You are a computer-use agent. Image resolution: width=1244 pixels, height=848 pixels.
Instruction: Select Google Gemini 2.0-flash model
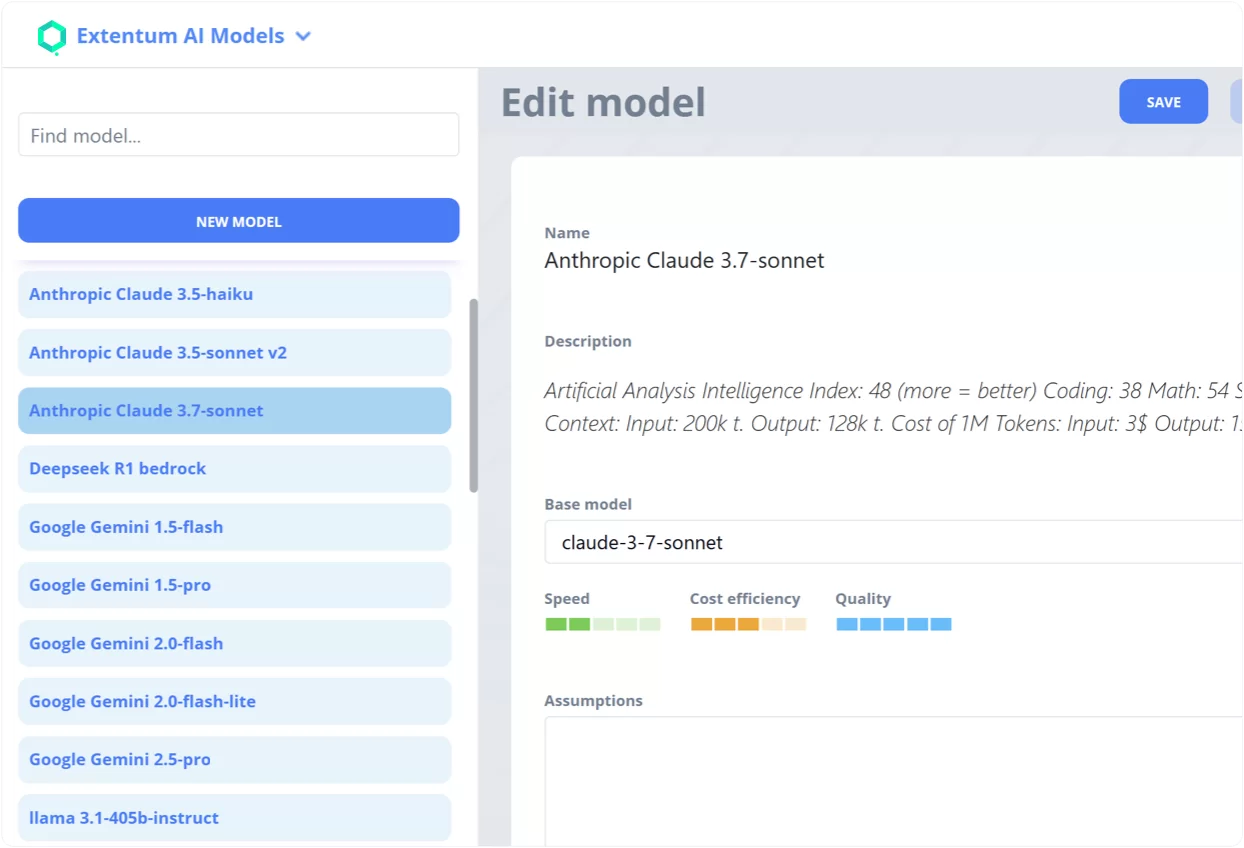pyautogui.click(x=235, y=643)
